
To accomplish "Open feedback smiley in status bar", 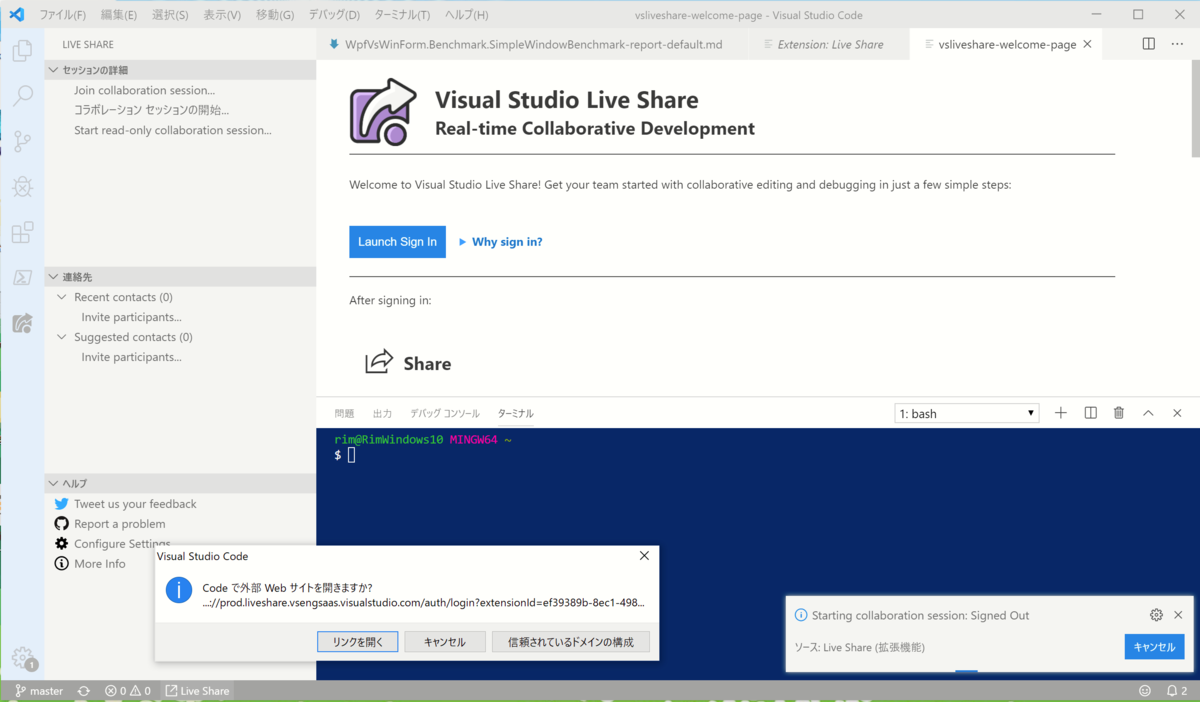I will tap(1145, 691).
